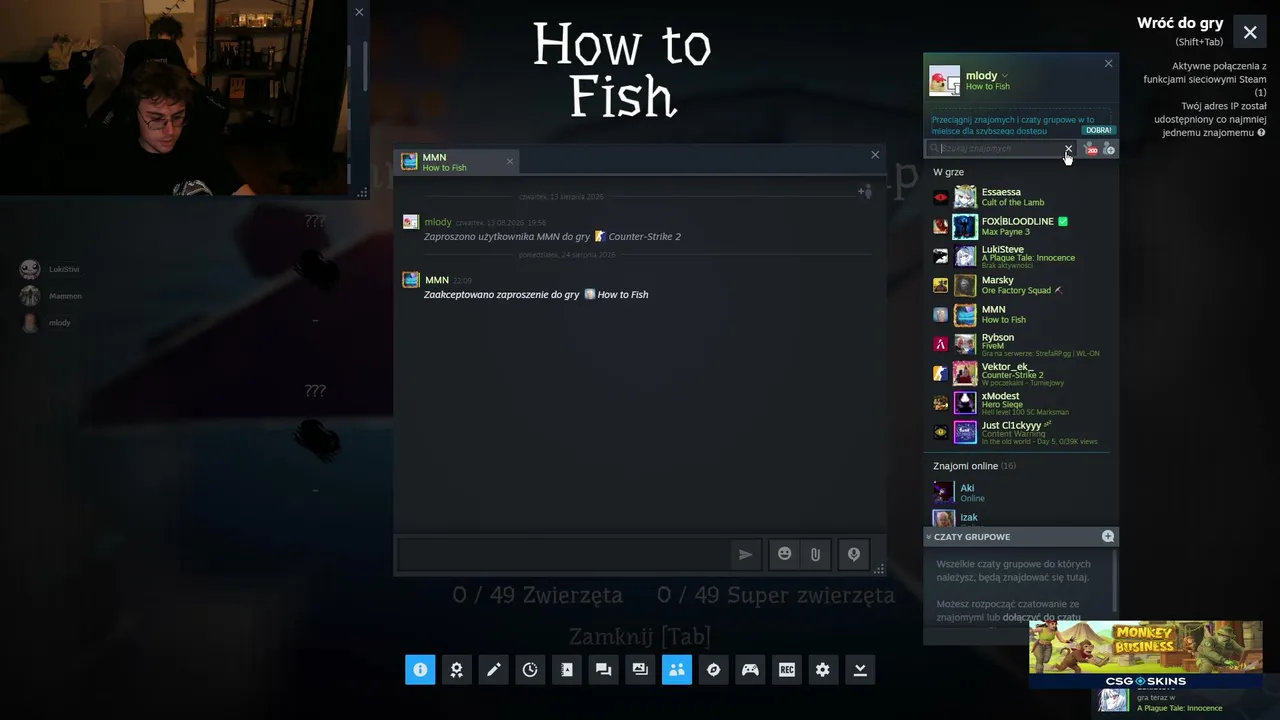Click sender name mlody in the chat log
Image resolution: width=1280 pixels, height=720 pixels.
(438, 222)
